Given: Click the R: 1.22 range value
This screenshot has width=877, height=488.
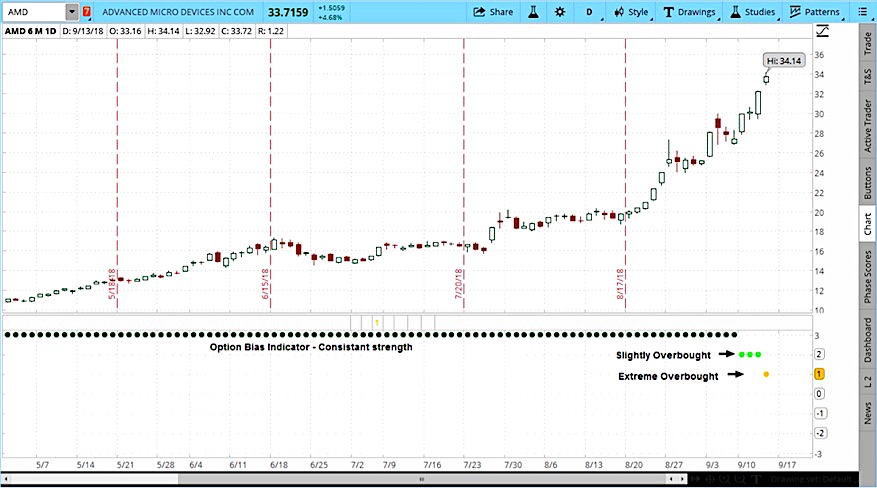Looking at the screenshot, I should tap(271, 31).
